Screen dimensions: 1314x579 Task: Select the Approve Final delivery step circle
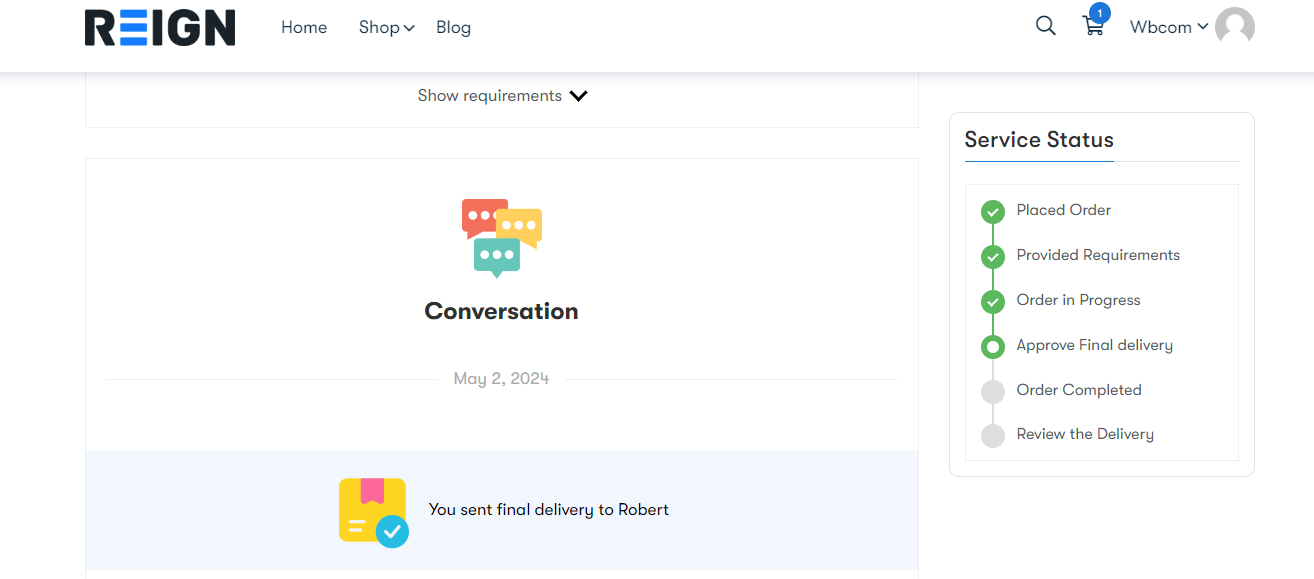point(992,346)
